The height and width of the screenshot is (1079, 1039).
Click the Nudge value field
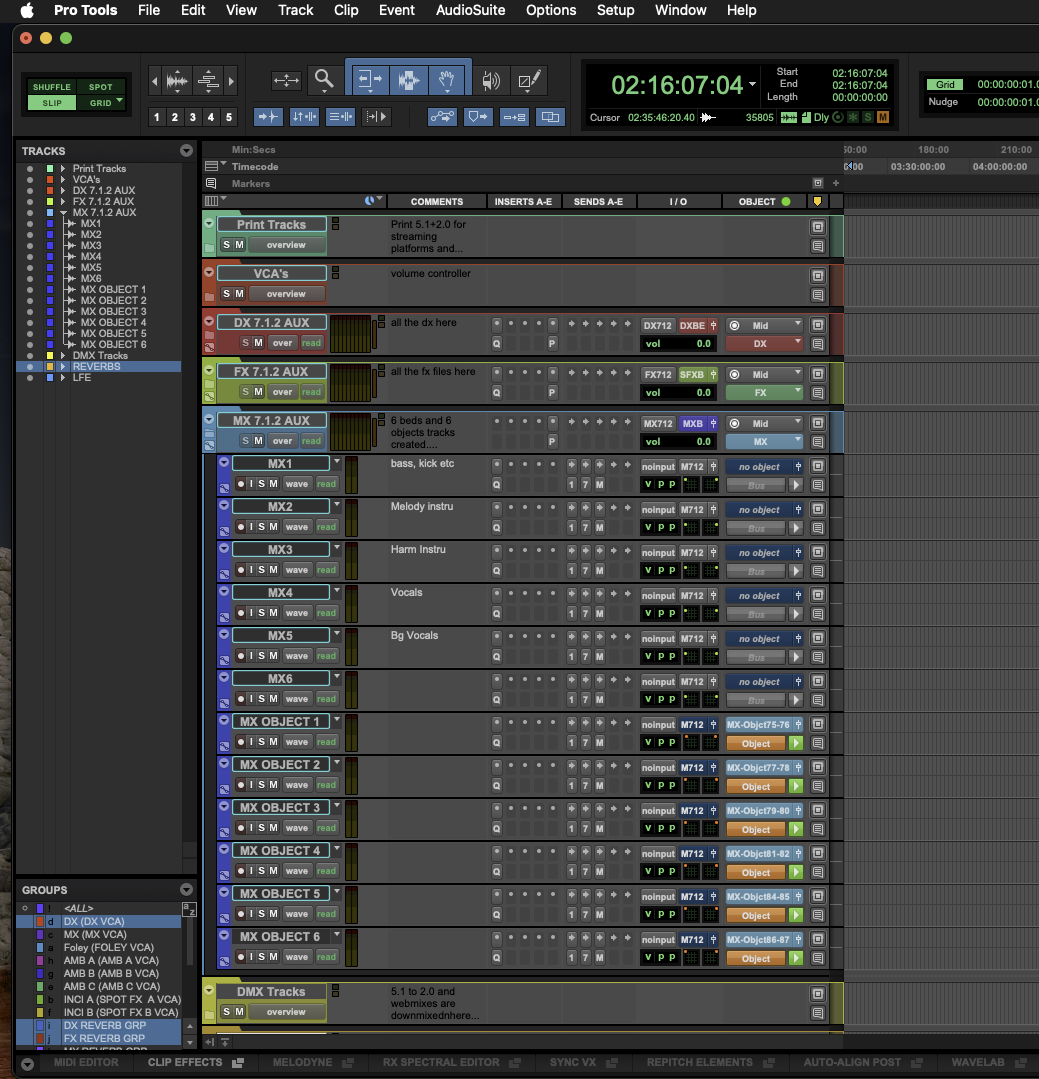(1006, 102)
